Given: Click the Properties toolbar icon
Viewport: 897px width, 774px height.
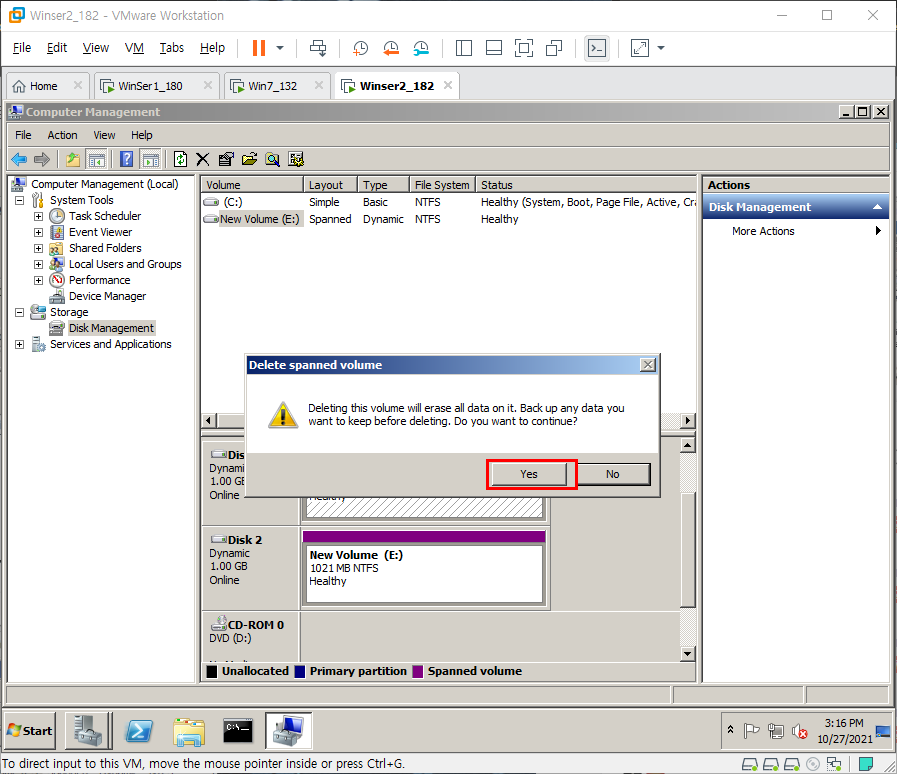Looking at the screenshot, I should (x=226, y=159).
